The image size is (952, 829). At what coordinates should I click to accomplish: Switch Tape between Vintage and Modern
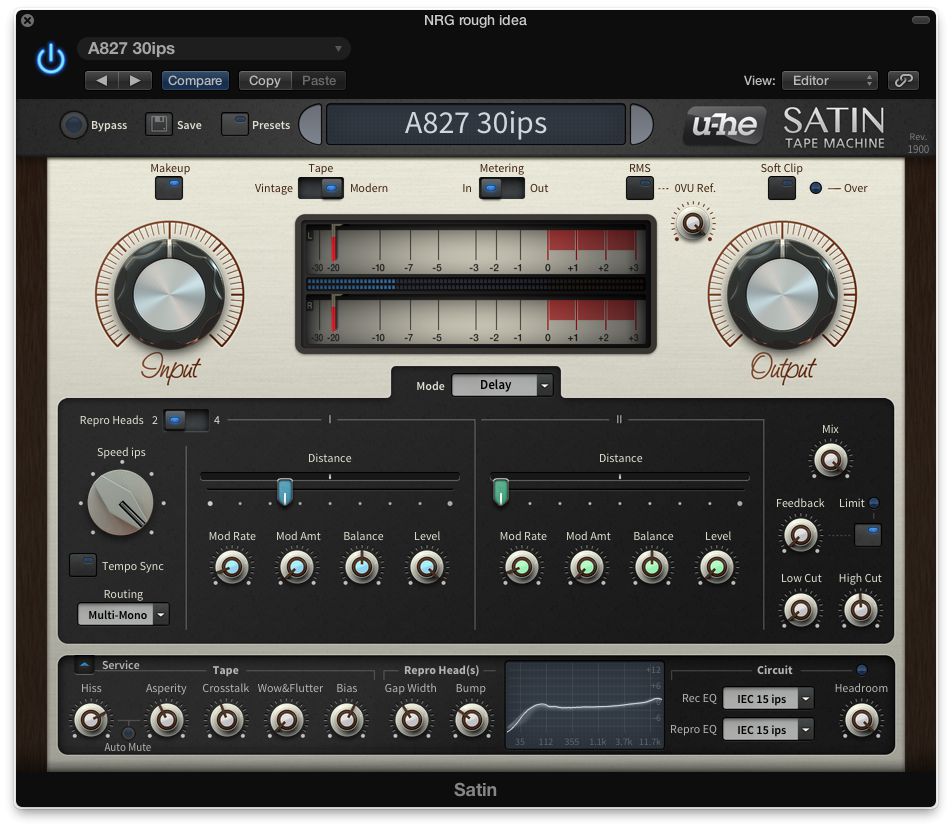point(321,188)
